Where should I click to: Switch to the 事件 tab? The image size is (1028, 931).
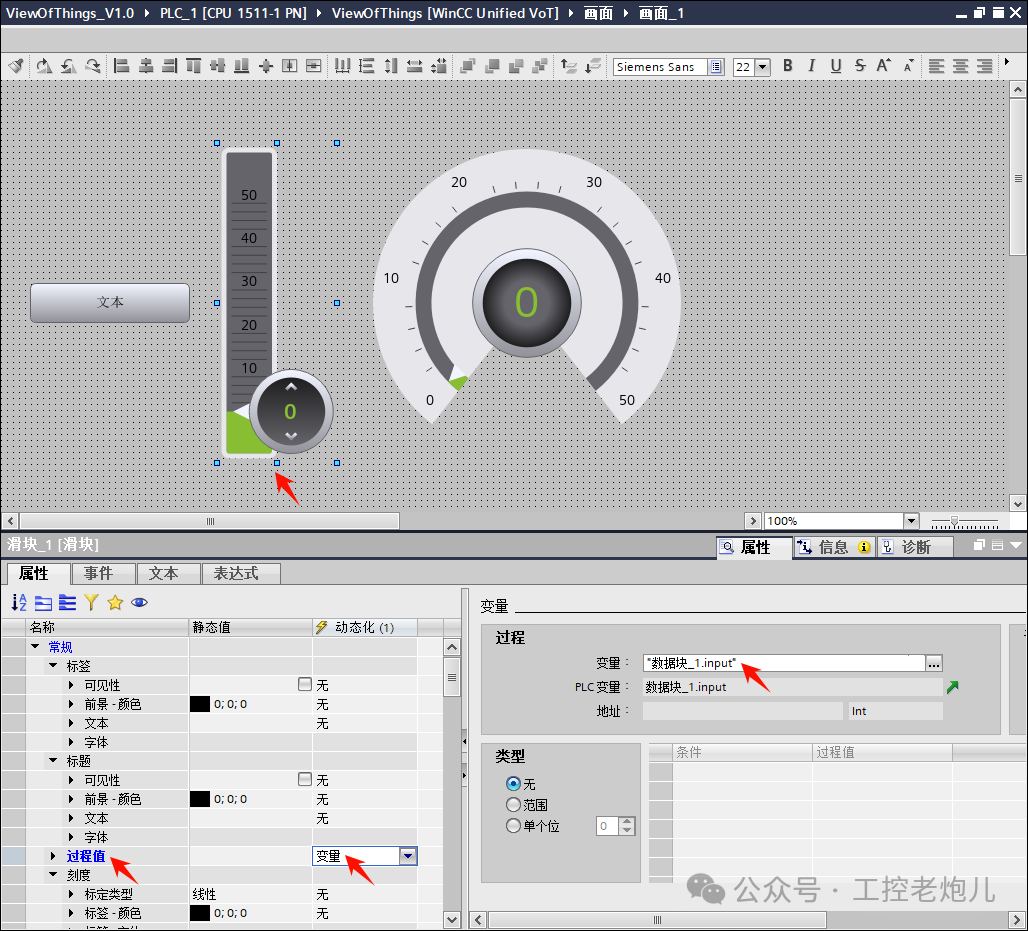[103, 573]
